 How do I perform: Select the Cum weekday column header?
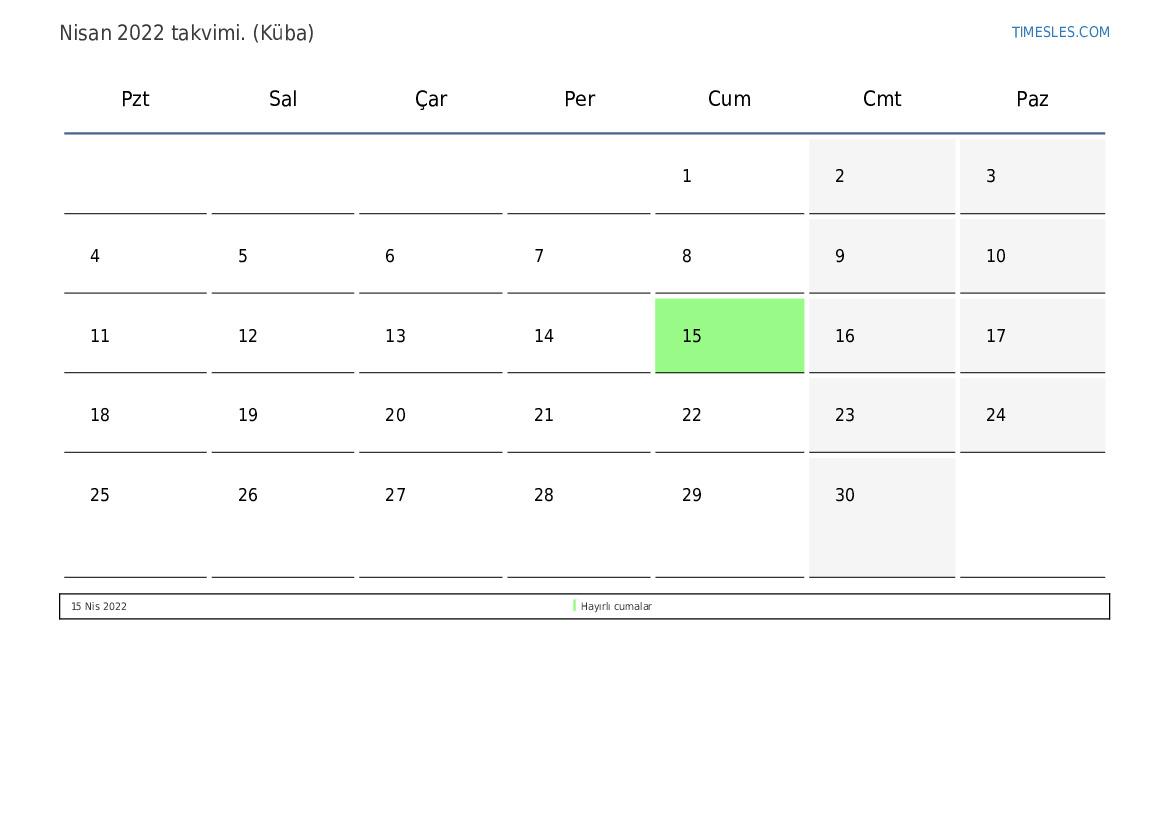tap(729, 99)
